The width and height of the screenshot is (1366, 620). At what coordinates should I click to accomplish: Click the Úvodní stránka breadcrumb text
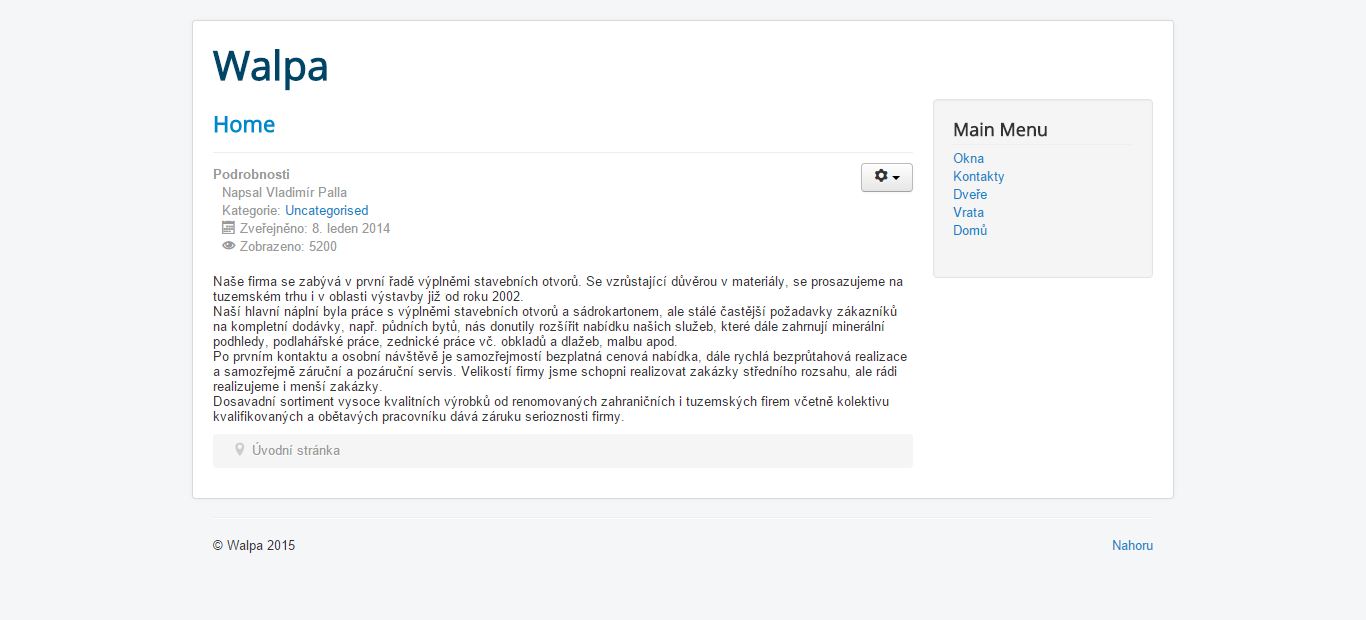[296, 451]
